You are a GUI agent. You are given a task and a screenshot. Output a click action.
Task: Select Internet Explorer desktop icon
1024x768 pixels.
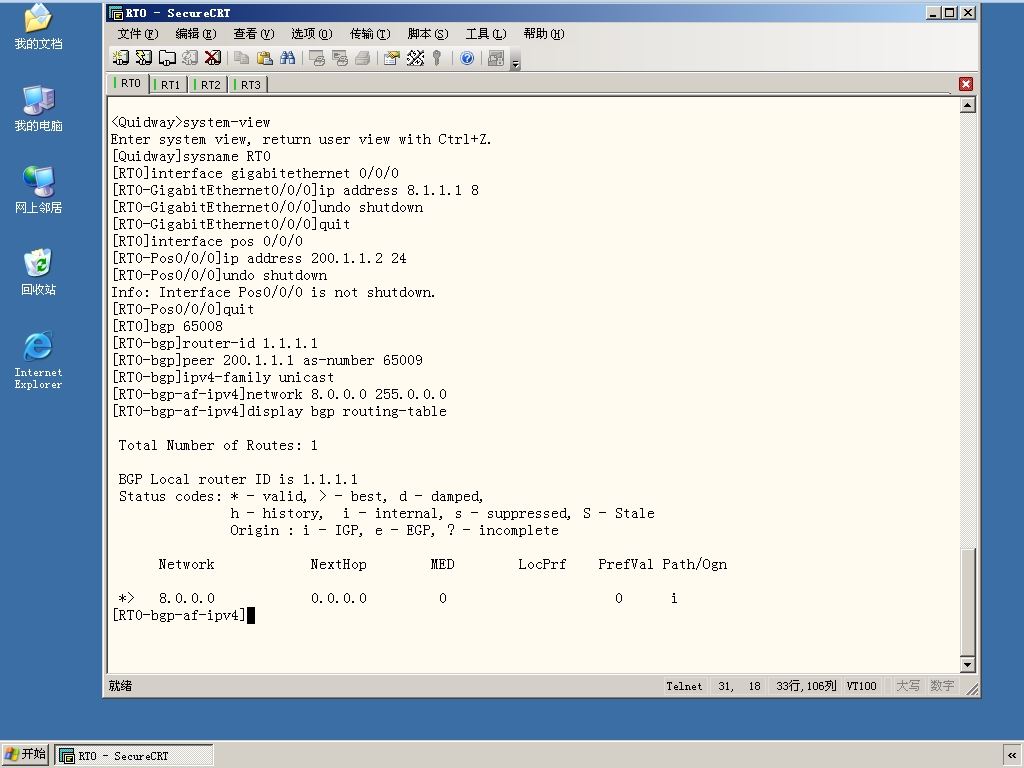(x=39, y=361)
